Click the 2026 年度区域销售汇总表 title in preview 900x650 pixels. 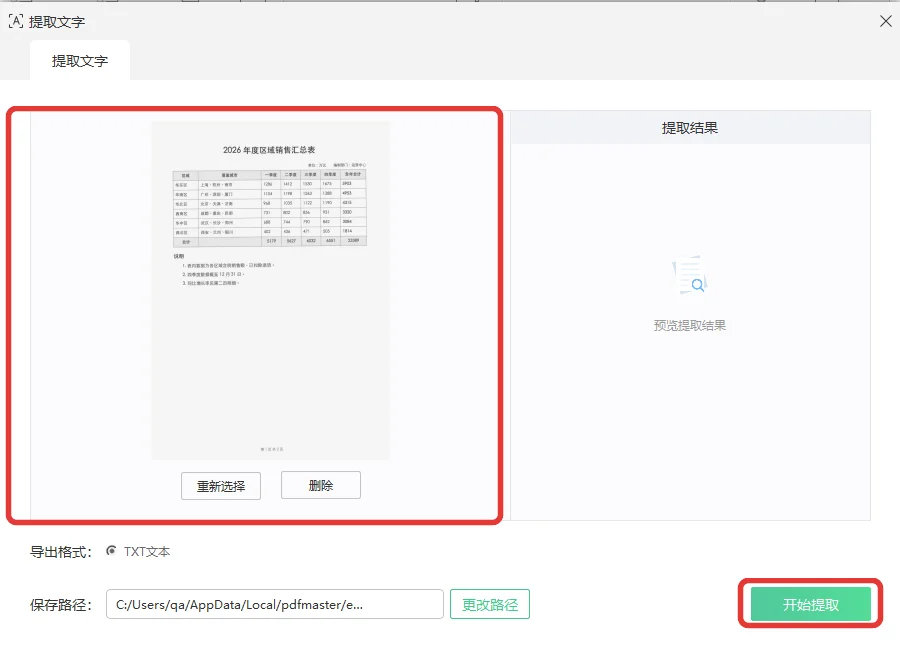[269, 150]
